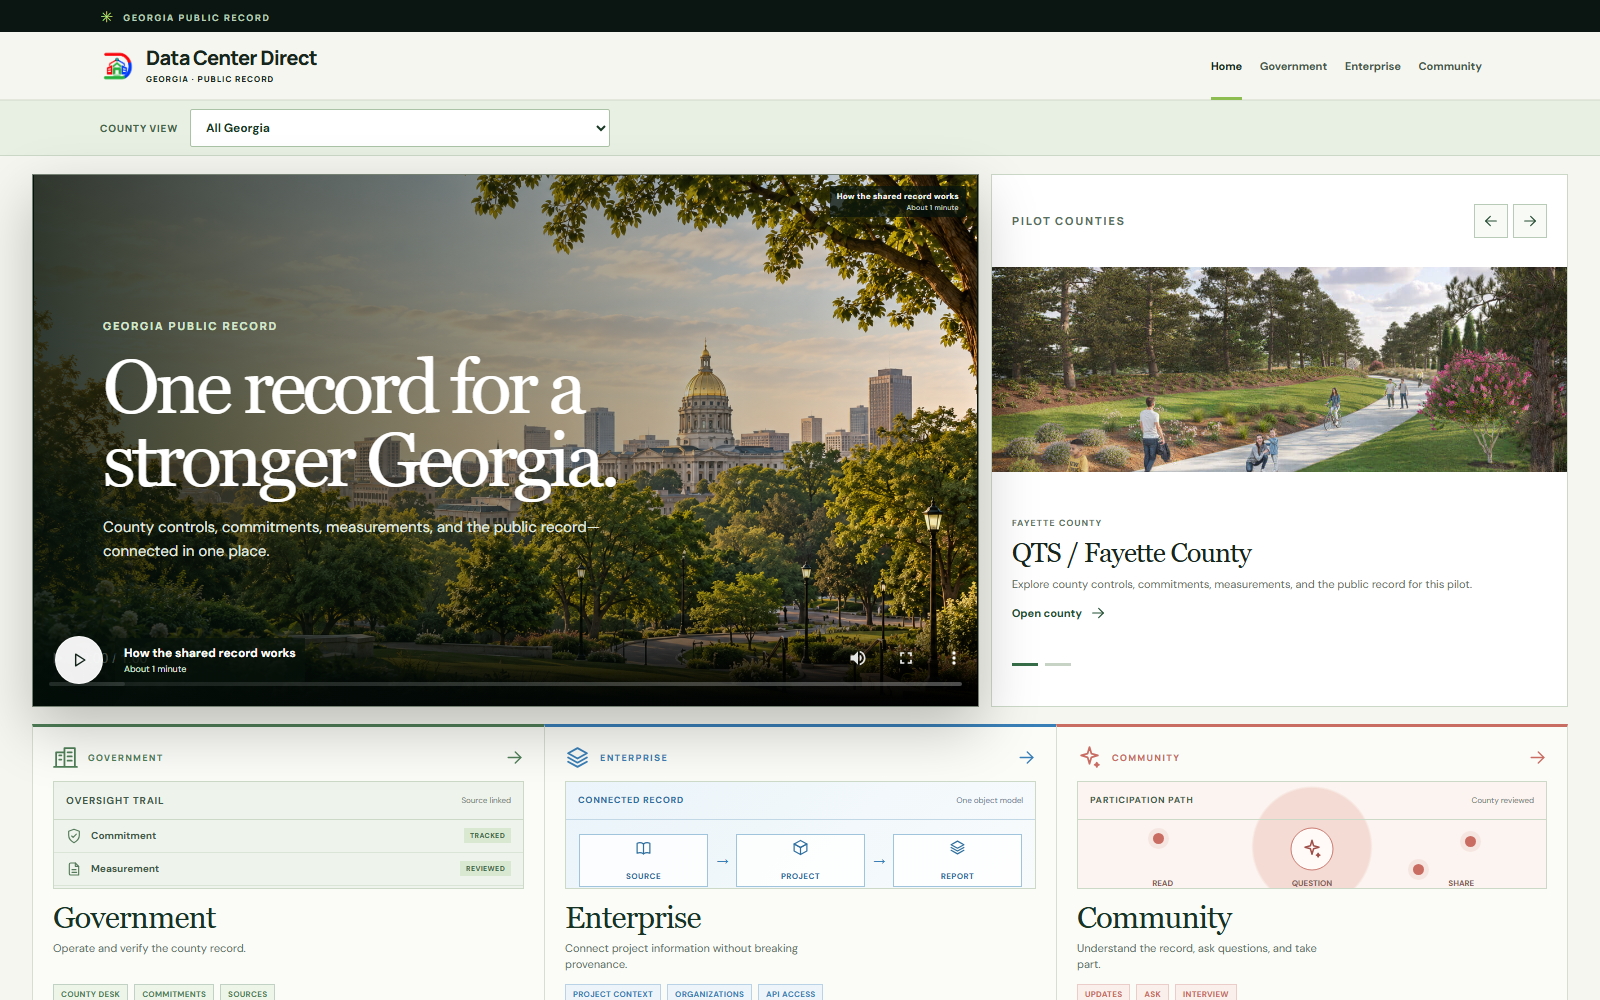Viewport: 1600px width, 1000px height.
Task: Show next pilot county
Action: tap(1530, 221)
